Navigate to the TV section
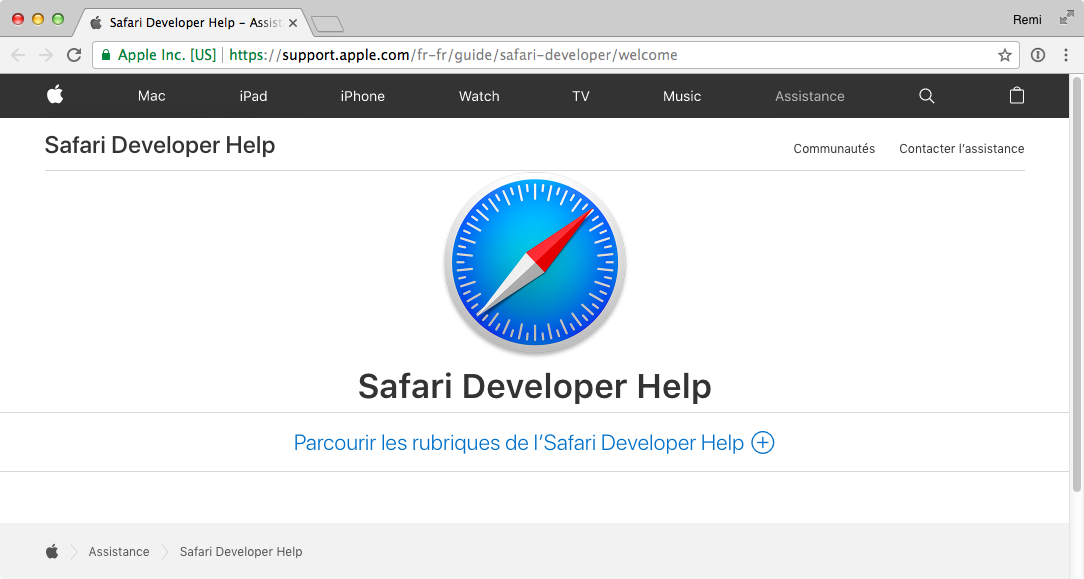The width and height of the screenshot is (1084, 579). [x=581, y=96]
